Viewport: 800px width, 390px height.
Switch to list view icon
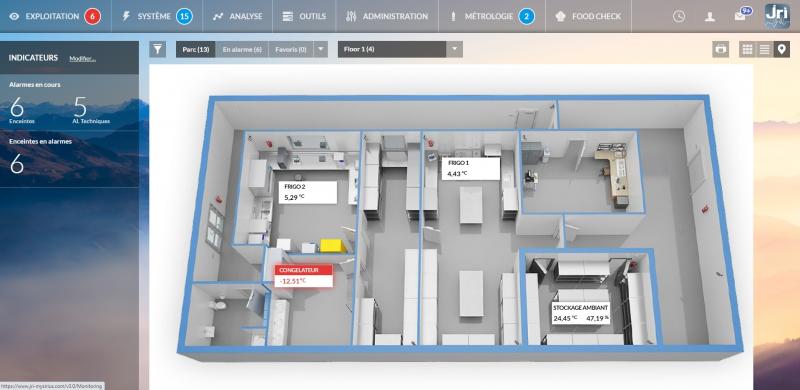tap(764, 50)
